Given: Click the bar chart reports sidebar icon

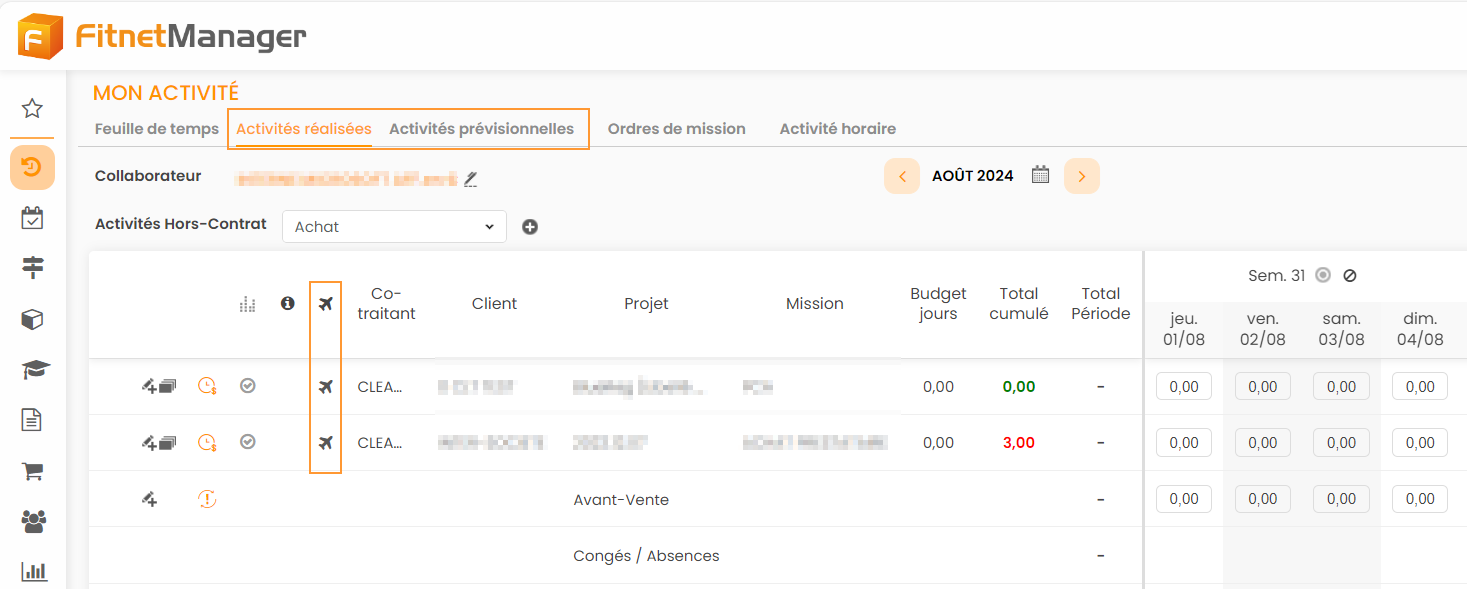Looking at the screenshot, I should click(32, 572).
